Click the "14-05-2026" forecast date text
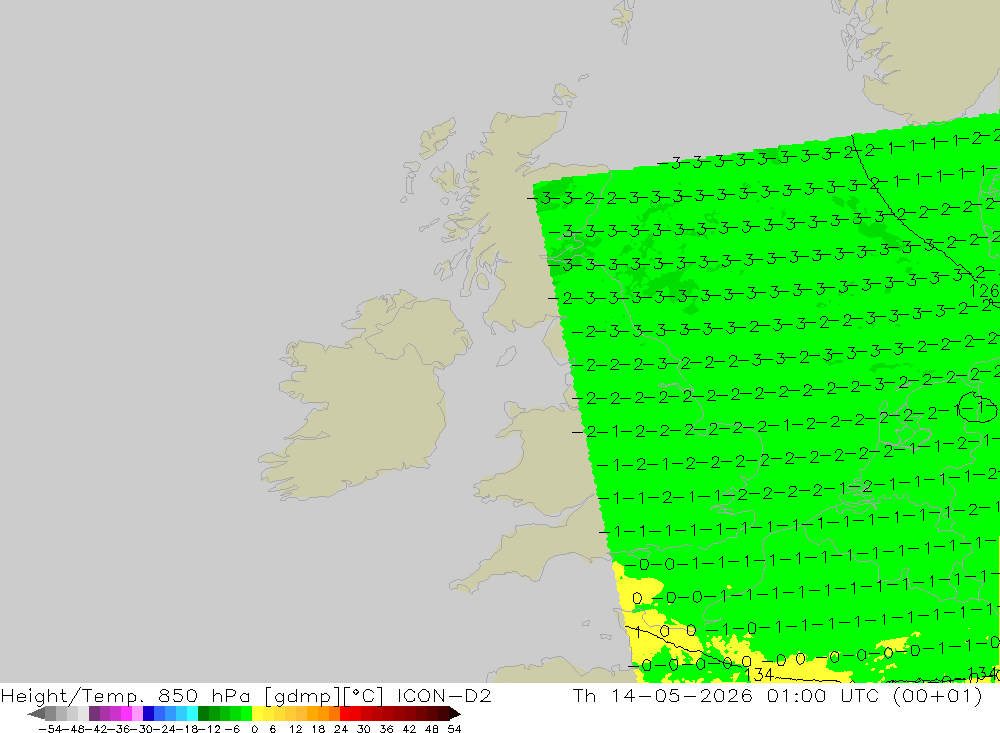Screen dimensions: 1000x733 [682, 695]
